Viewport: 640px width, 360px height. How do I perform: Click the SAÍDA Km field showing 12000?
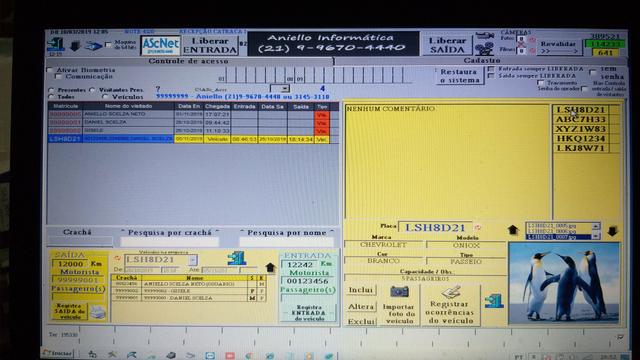pyautogui.click(x=69, y=264)
